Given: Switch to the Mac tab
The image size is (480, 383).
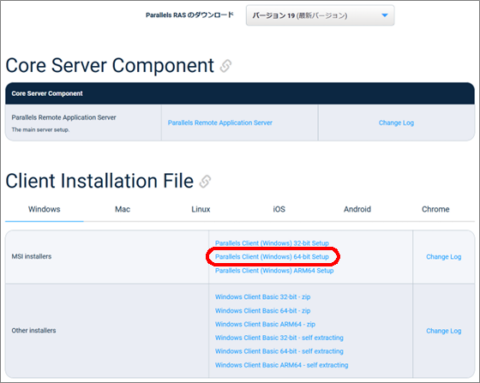Looking at the screenshot, I should coord(122,209).
